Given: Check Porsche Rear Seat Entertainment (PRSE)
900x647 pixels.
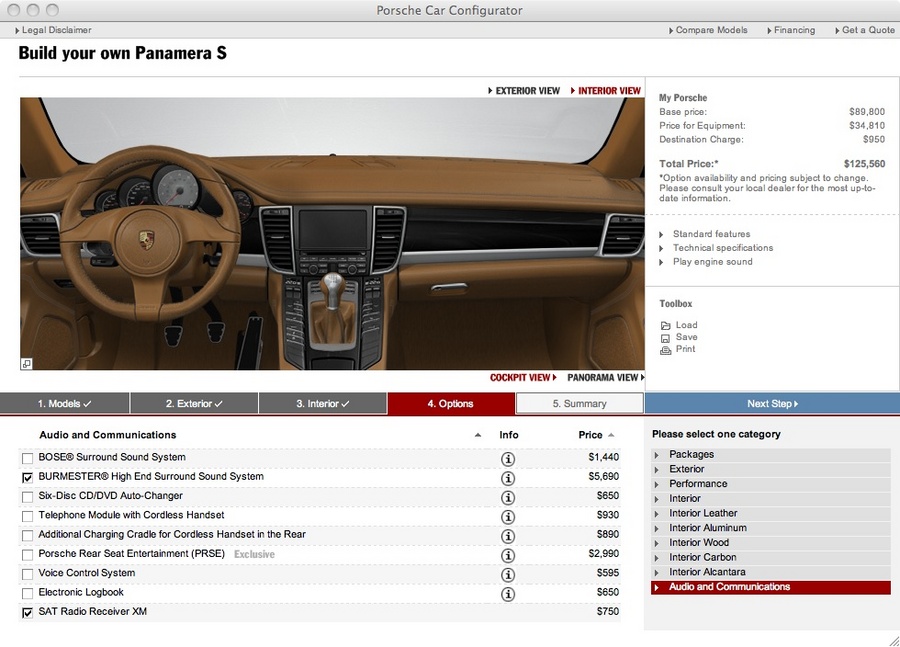Looking at the screenshot, I should pyautogui.click(x=27, y=555).
